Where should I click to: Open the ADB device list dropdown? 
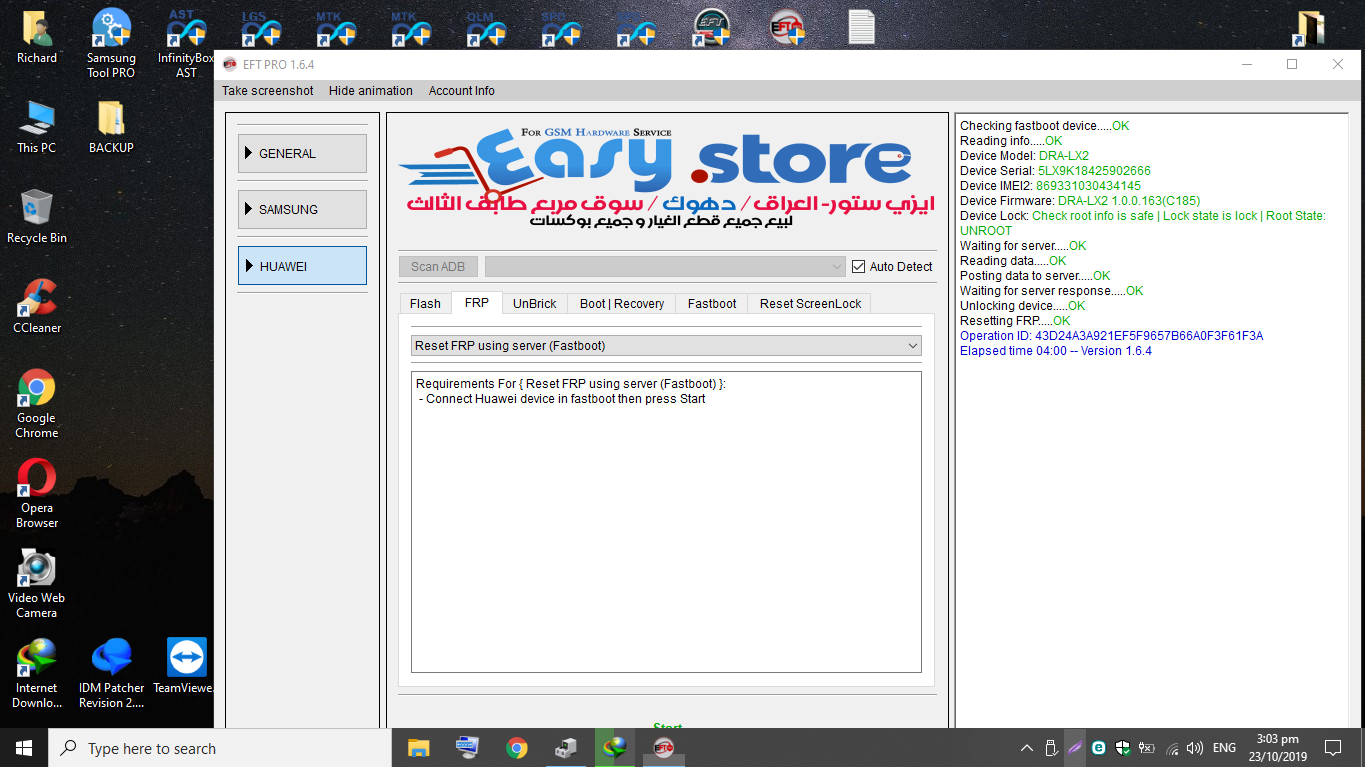coord(666,267)
